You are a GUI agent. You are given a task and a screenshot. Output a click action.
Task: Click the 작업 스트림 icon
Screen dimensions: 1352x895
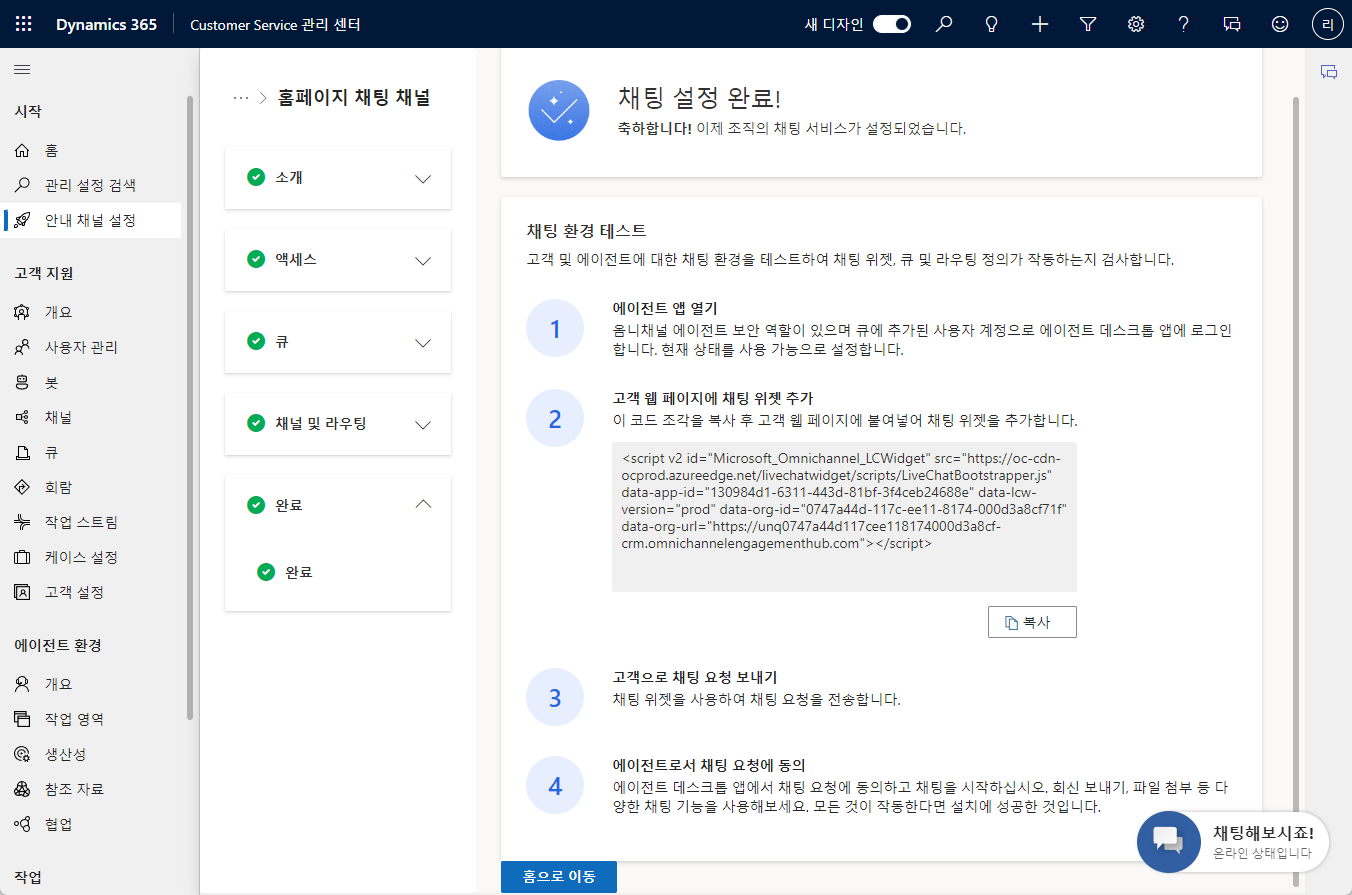point(22,522)
